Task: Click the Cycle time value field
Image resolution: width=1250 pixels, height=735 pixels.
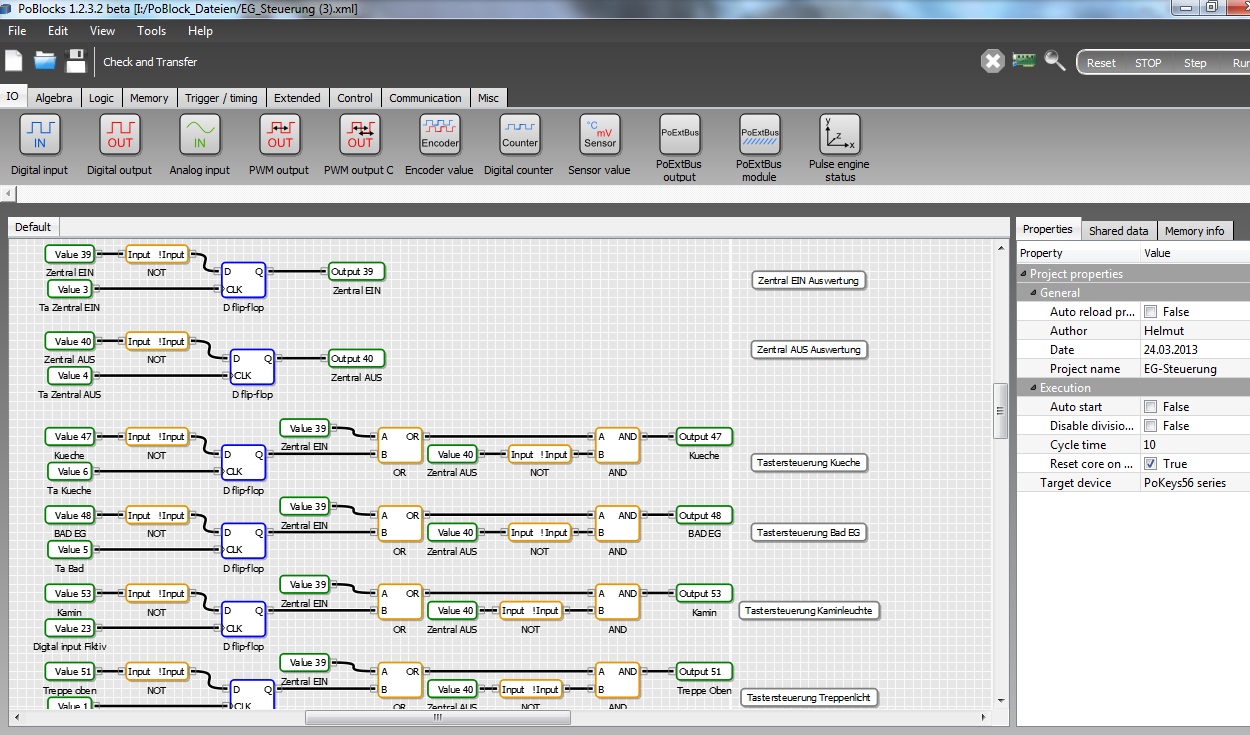Action: tap(1192, 445)
